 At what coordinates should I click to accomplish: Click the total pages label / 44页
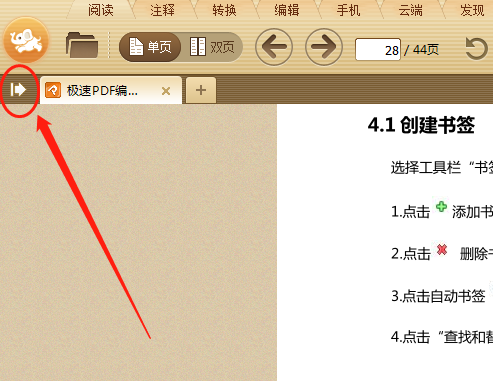[421, 50]
